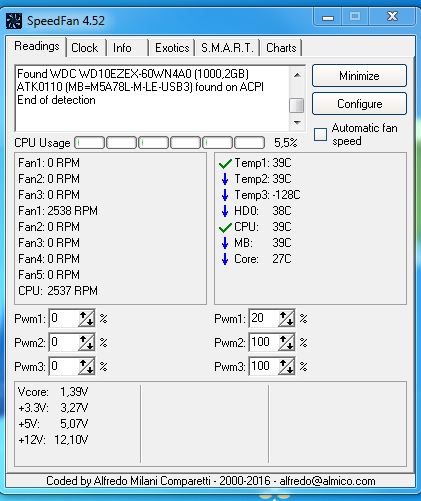The width and height of the screenshot is (421, 501).
Task: Switch to the Readings tab
Action: click(x=37, y=46)
